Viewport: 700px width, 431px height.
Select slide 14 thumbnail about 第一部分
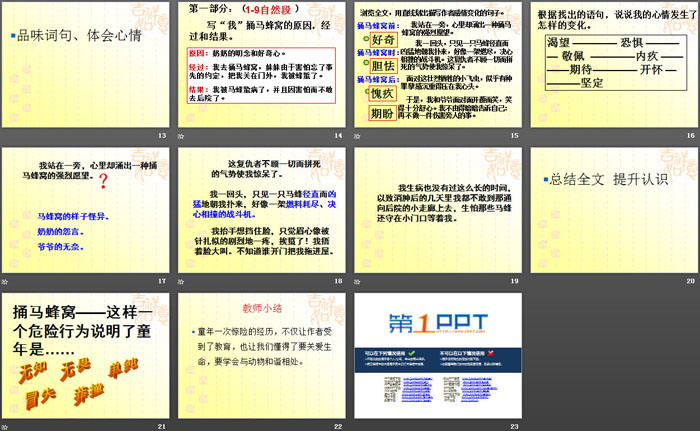point(262,64)
